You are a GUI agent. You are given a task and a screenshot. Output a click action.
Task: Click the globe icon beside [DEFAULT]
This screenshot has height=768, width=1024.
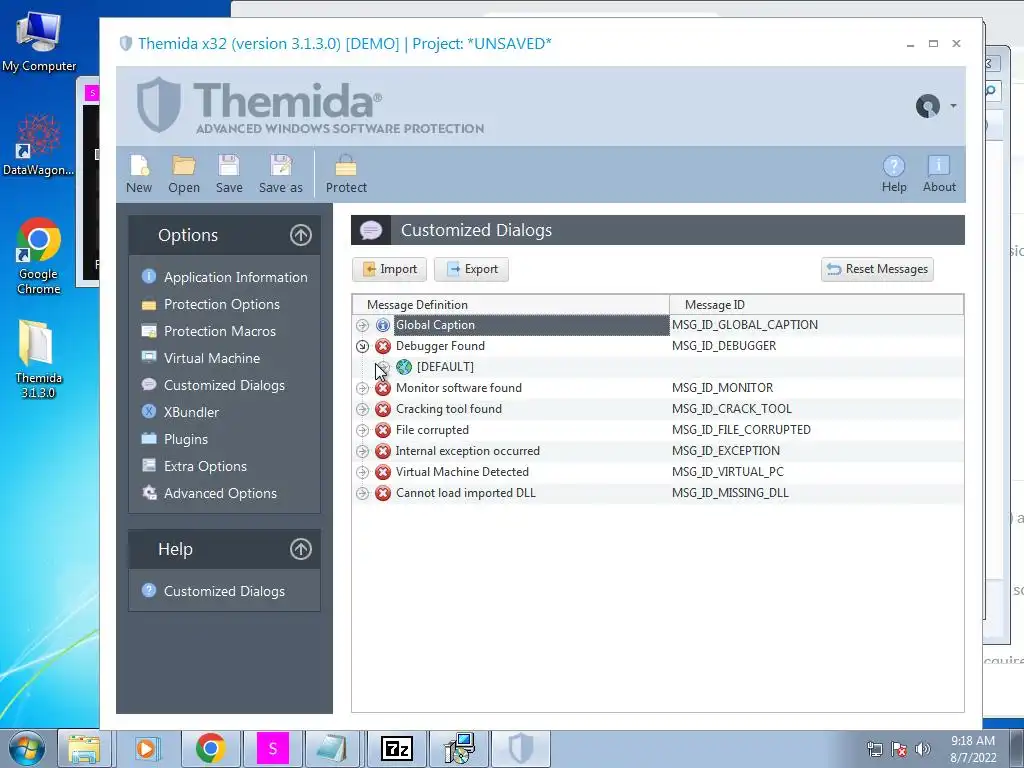[x=404, y=367]
